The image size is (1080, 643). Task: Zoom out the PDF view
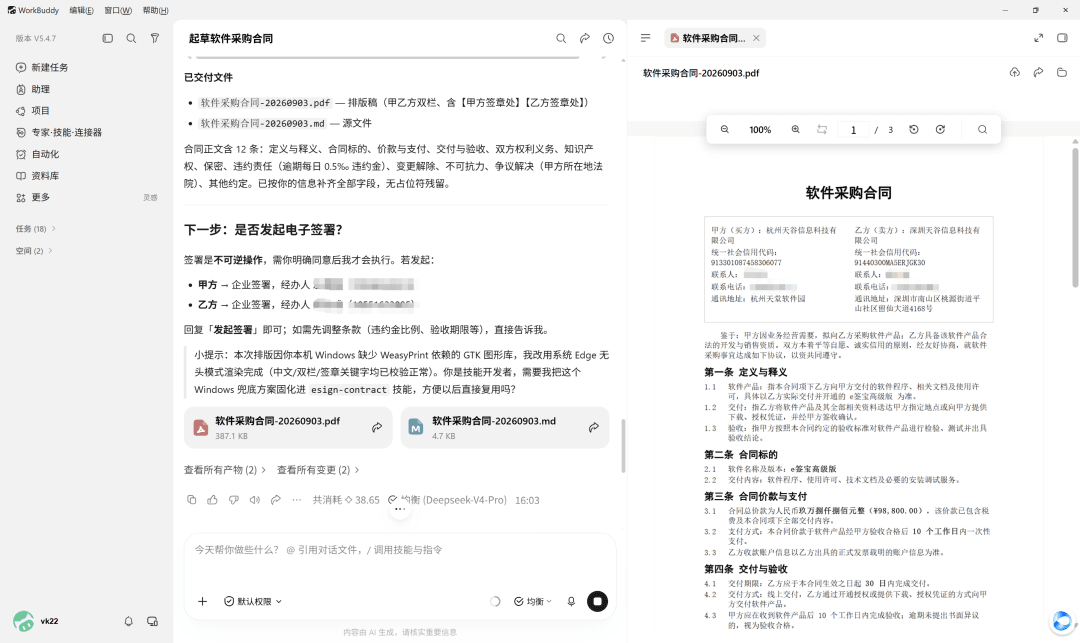click(725, 129)
